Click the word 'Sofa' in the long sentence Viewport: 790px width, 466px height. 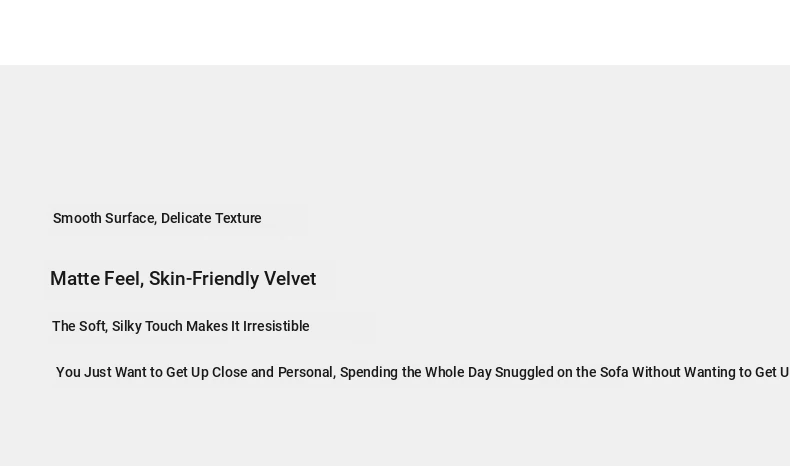[614, 372]
